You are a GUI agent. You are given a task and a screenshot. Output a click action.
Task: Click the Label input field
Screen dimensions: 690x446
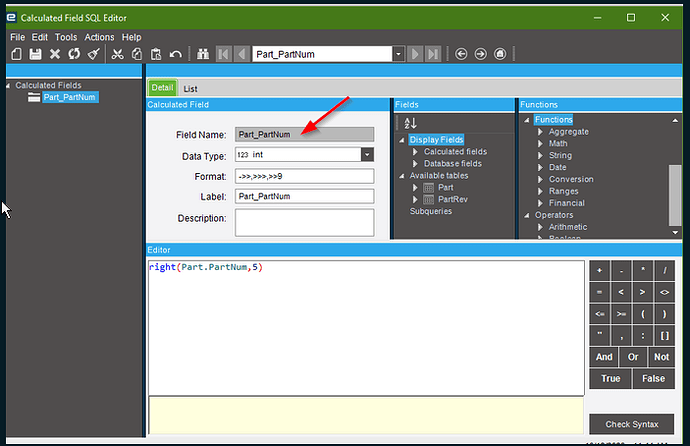click(x=305, y=196)
